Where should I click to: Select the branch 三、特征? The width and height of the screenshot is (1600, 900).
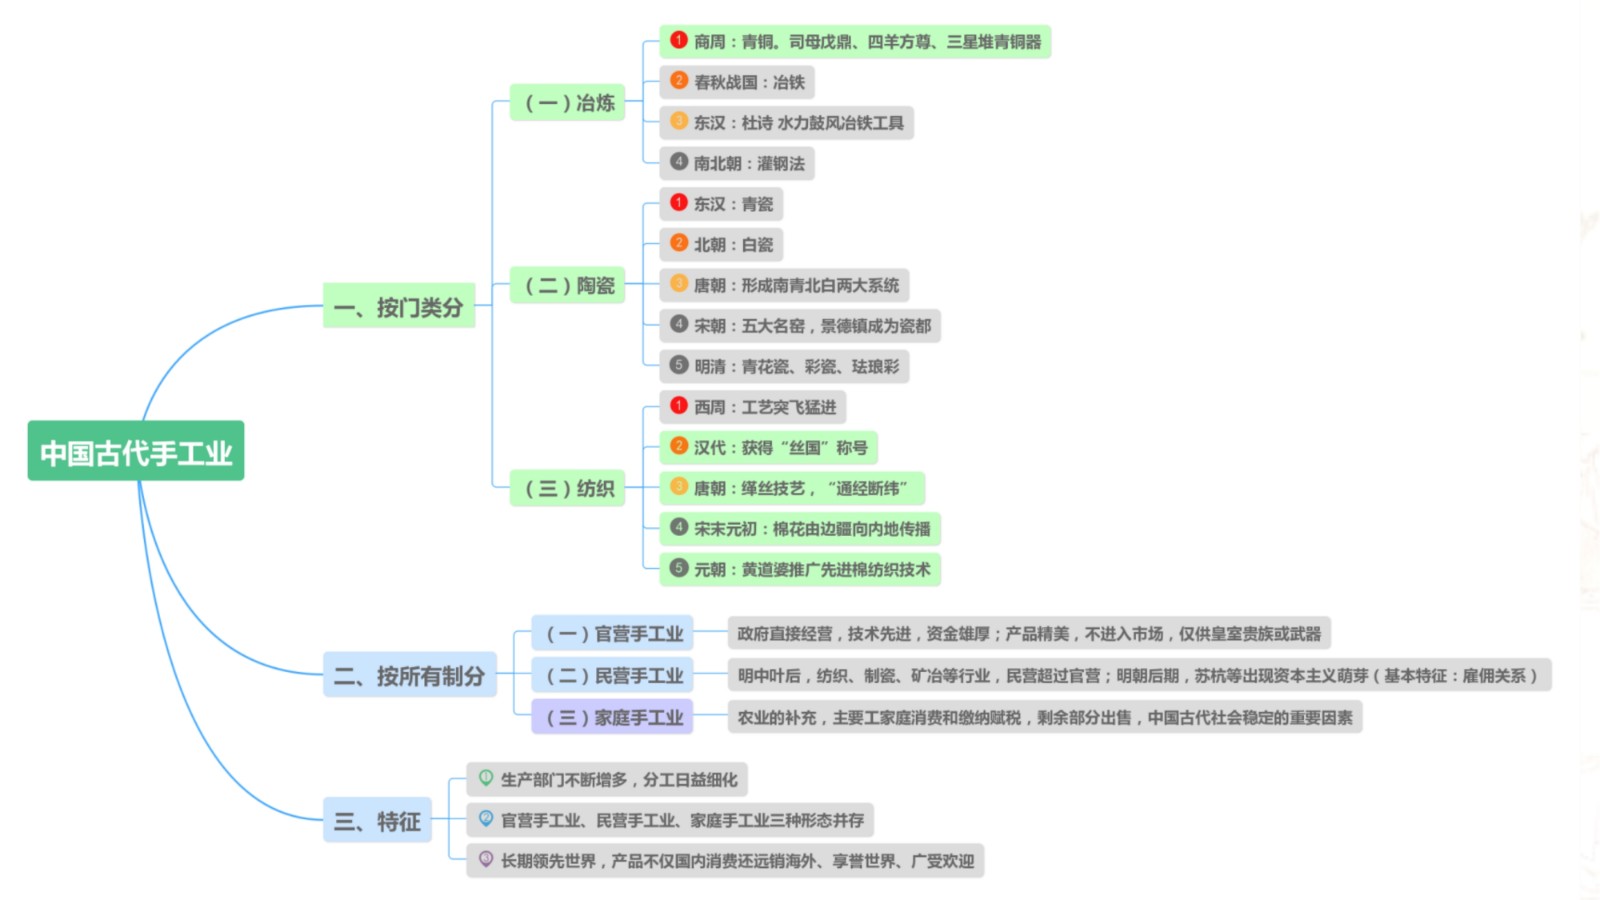377,820
